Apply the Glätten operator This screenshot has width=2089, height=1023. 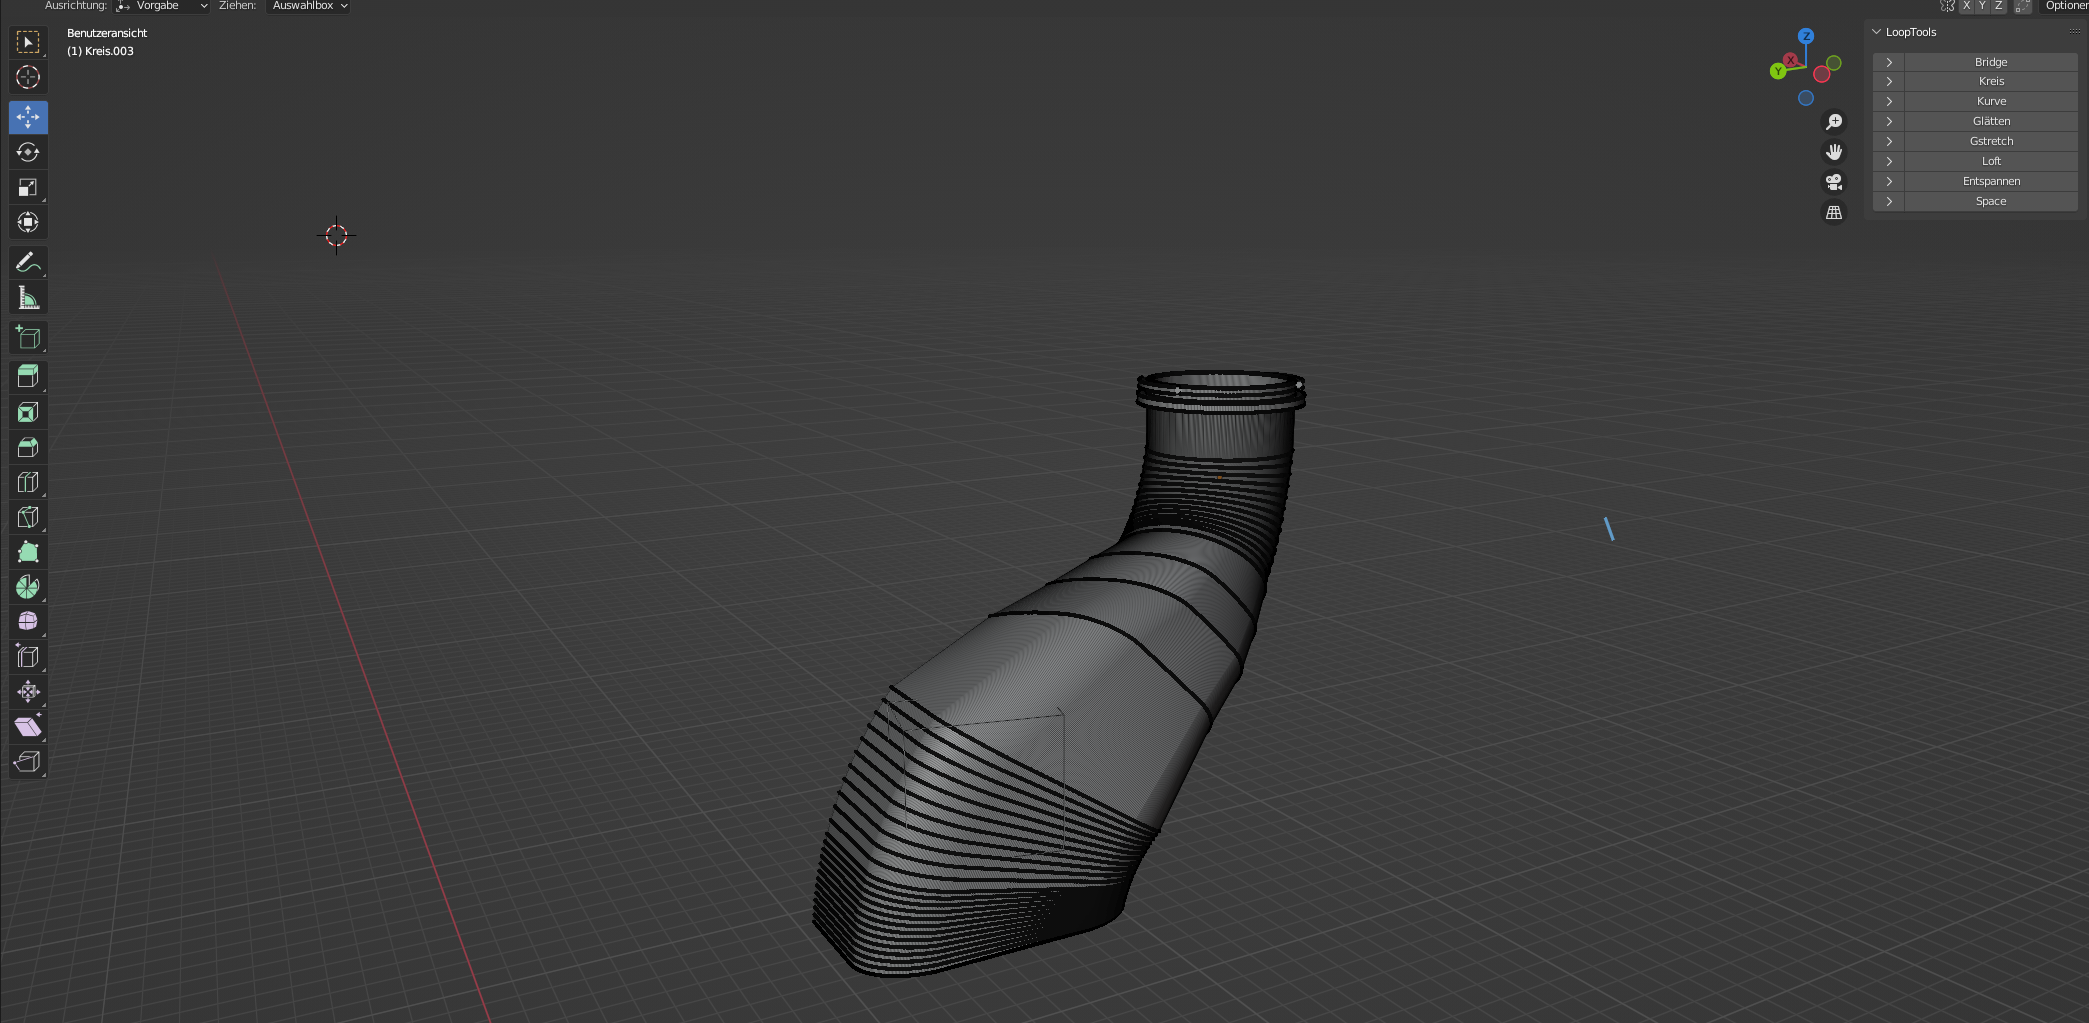[x=1991, y=122]
